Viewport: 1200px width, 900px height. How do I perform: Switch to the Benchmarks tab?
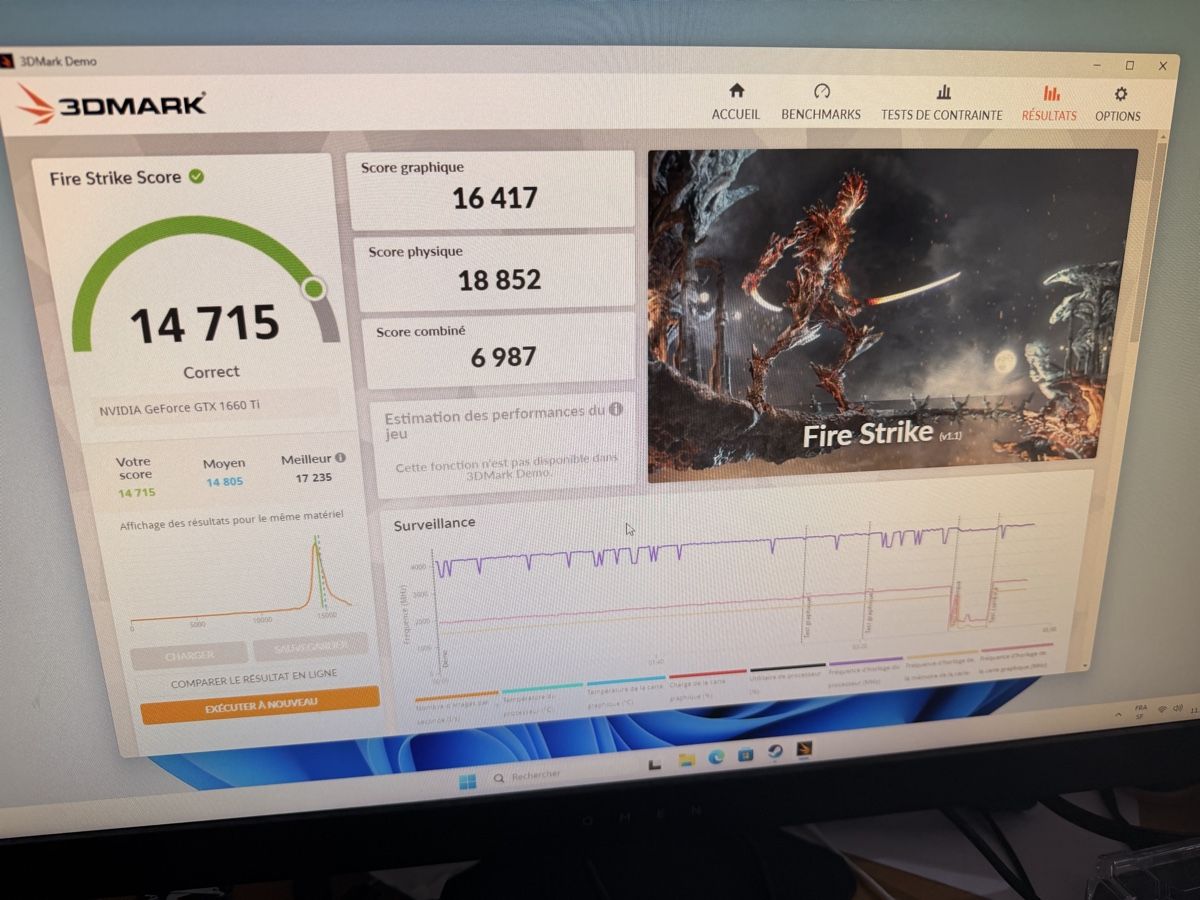click(x=821, y=103)
